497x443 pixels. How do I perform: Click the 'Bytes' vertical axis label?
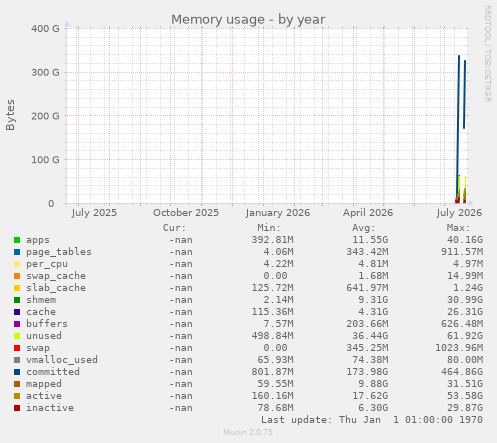(x=10, y=115)
